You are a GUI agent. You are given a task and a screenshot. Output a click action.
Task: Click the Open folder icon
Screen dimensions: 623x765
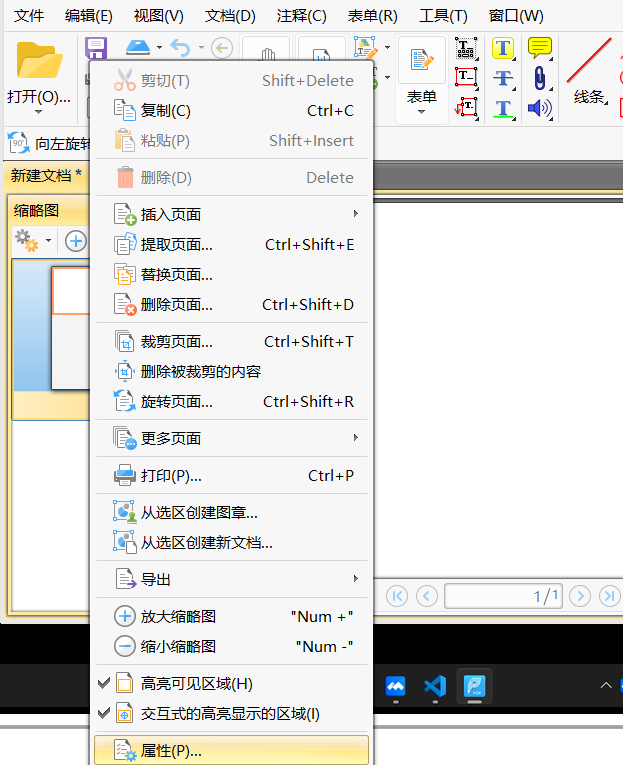[39, 60]
